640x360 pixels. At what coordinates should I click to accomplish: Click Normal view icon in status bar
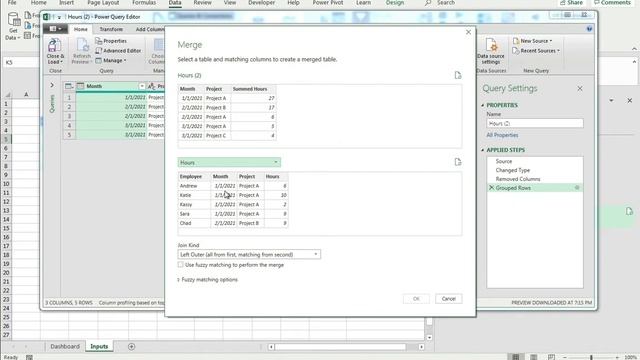click(516, 357)
